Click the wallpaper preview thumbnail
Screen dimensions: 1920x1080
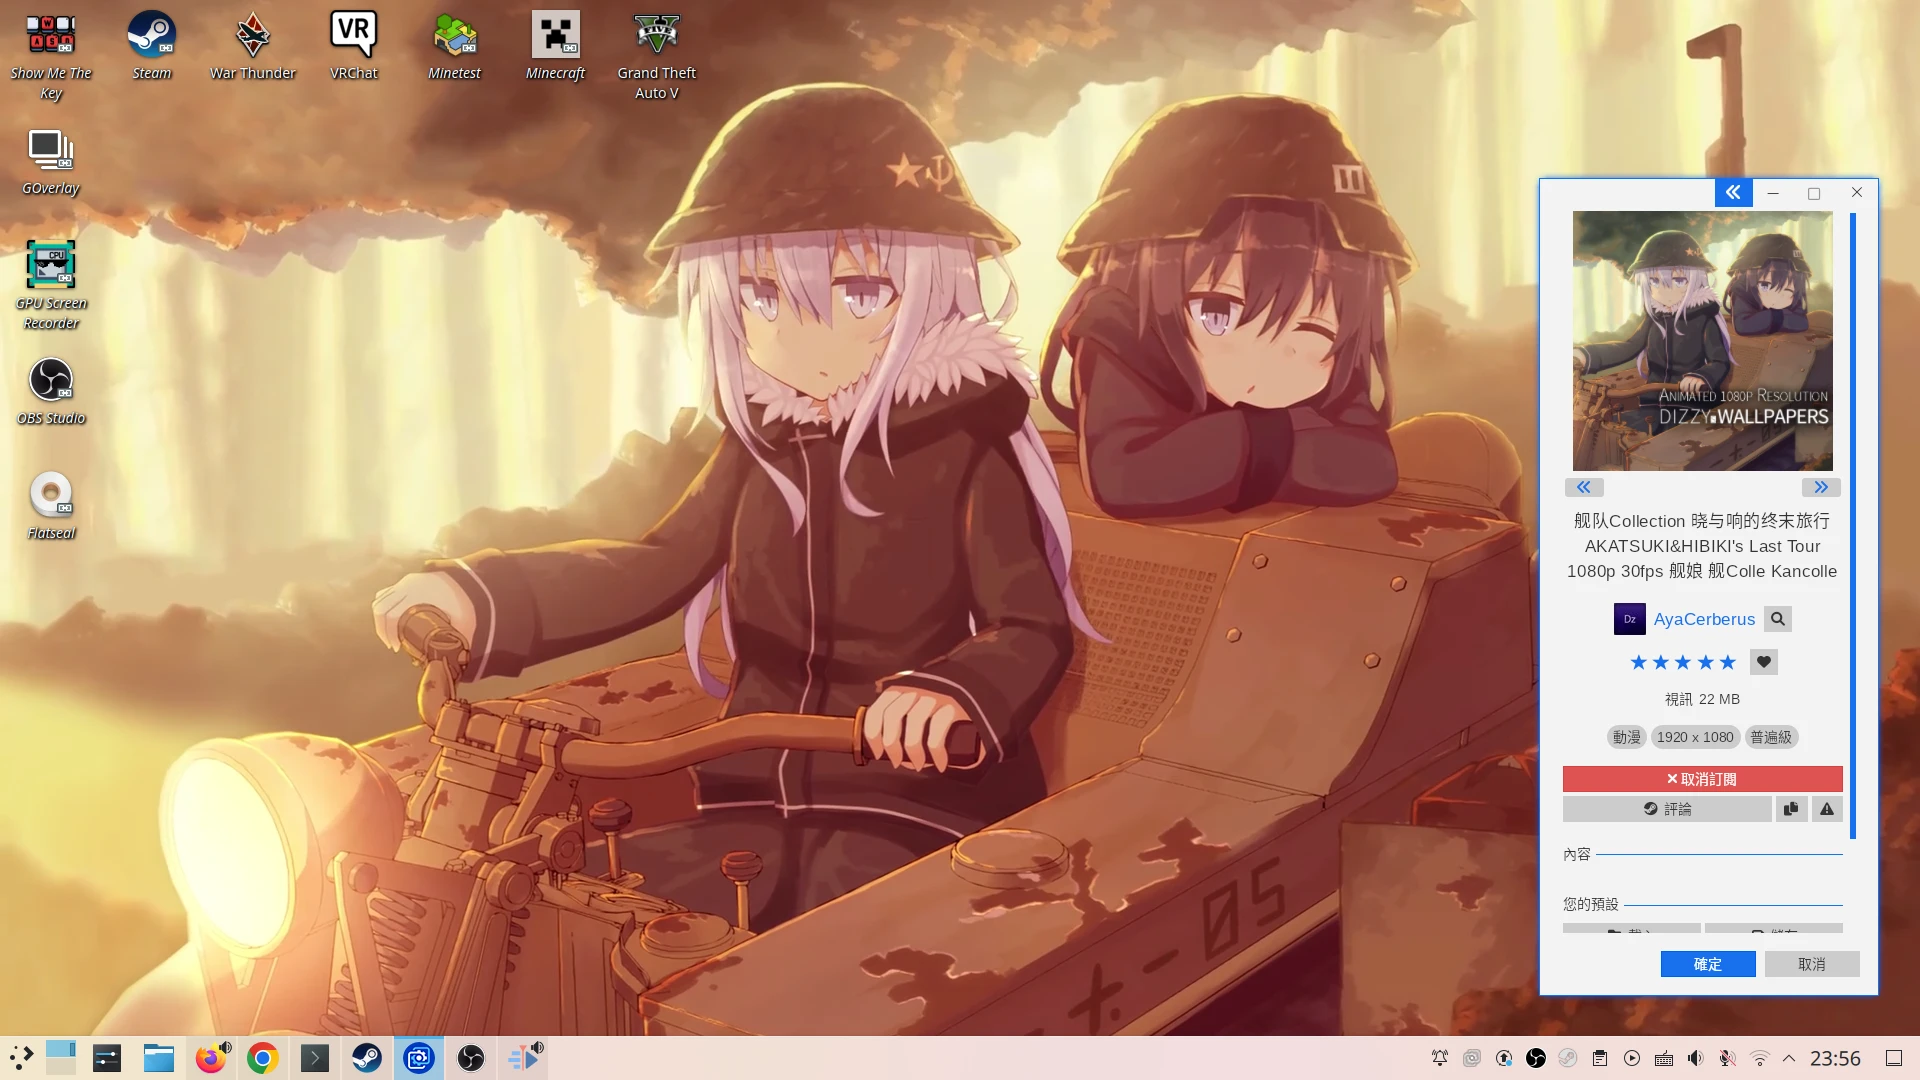pos(1703,340)
